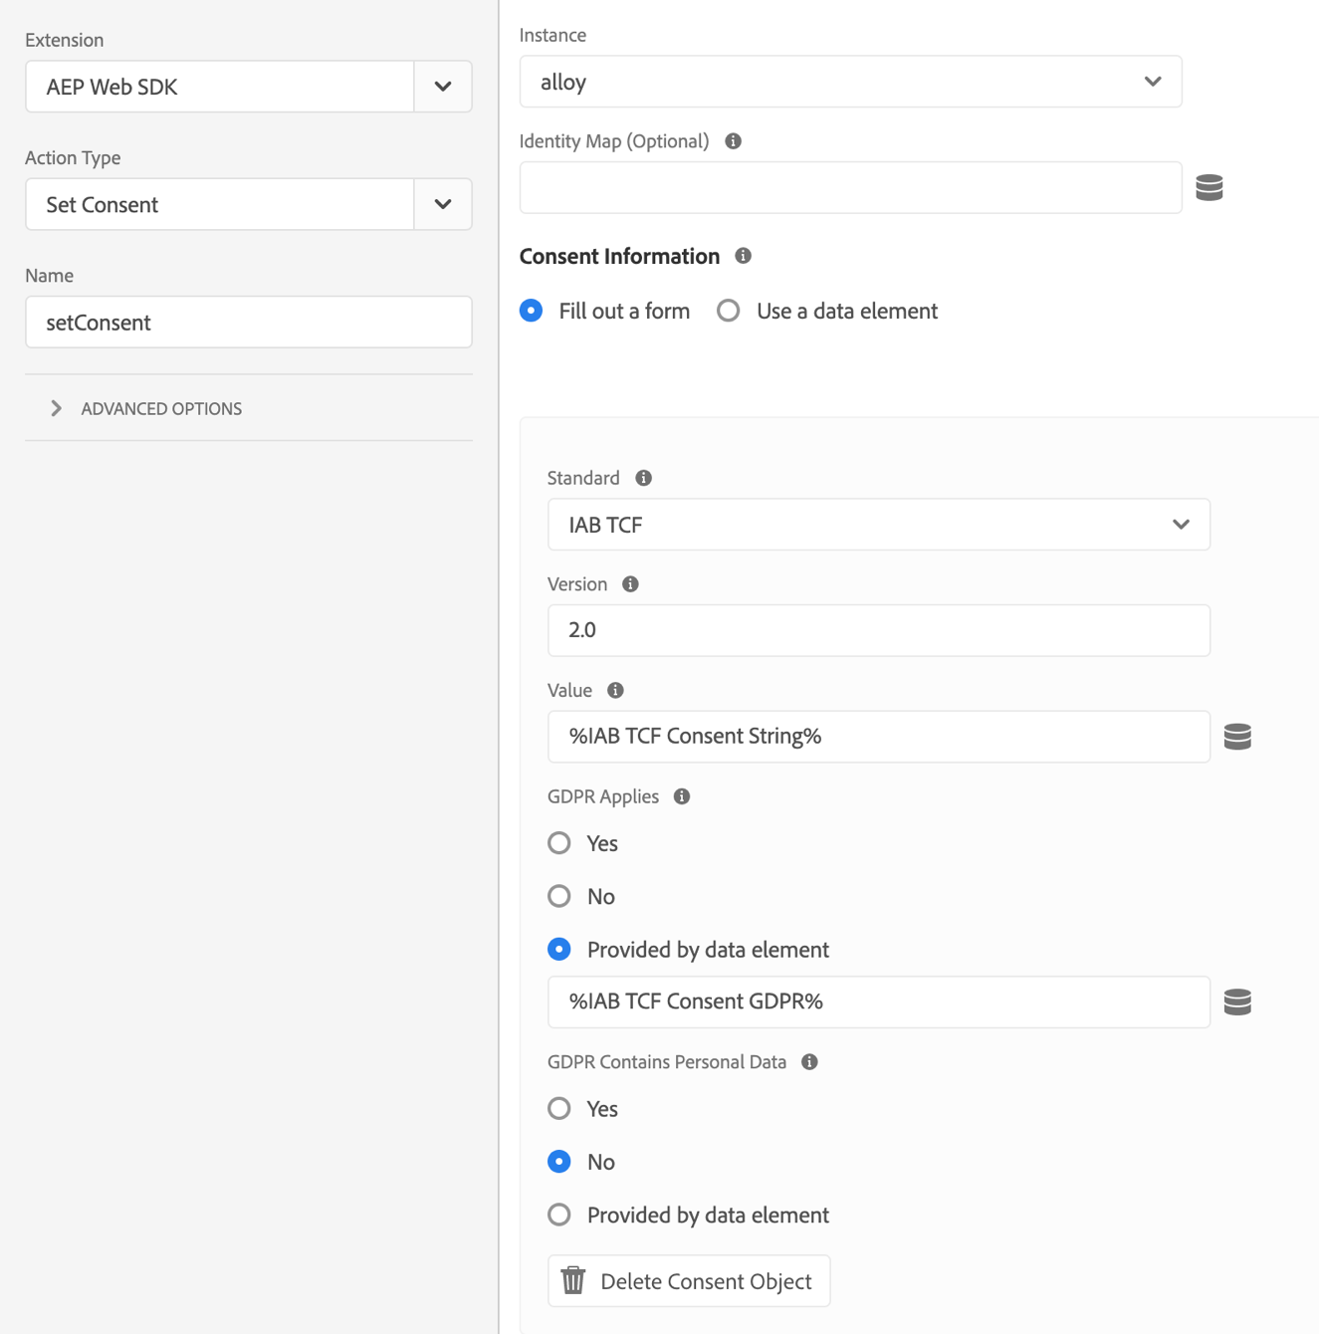This screenshot has height=1338, width=1320.
Task: Click the Version info icon
Action: coord(630,584)
